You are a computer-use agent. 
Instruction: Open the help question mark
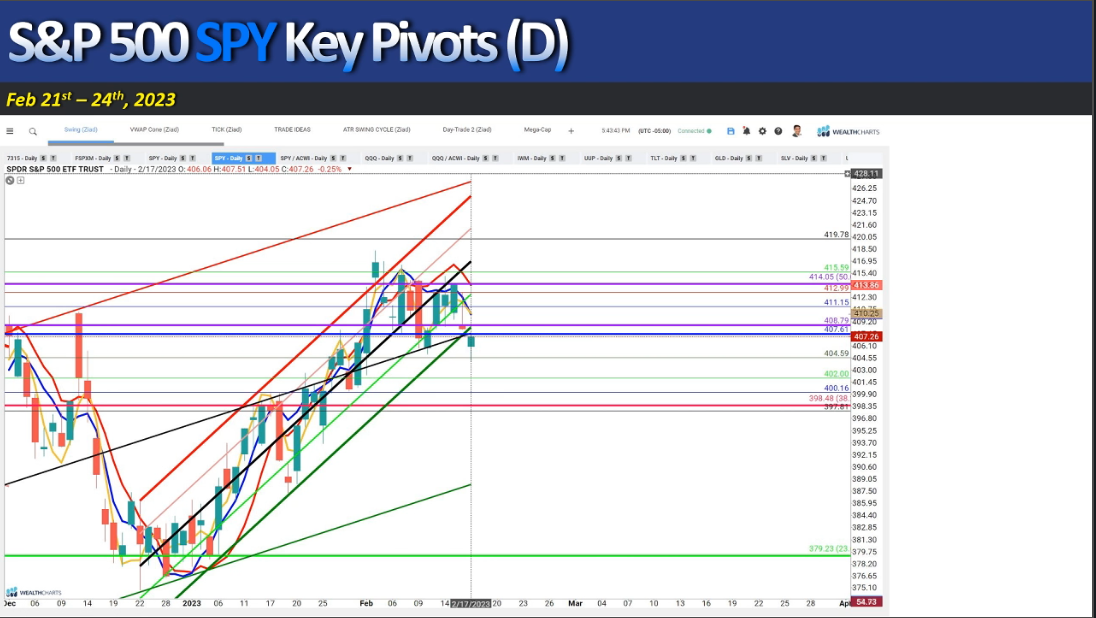coord(778,131)
